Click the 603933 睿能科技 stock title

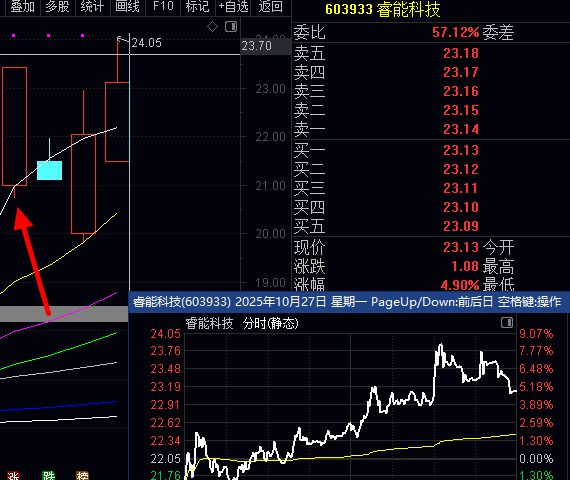(382, 9)
